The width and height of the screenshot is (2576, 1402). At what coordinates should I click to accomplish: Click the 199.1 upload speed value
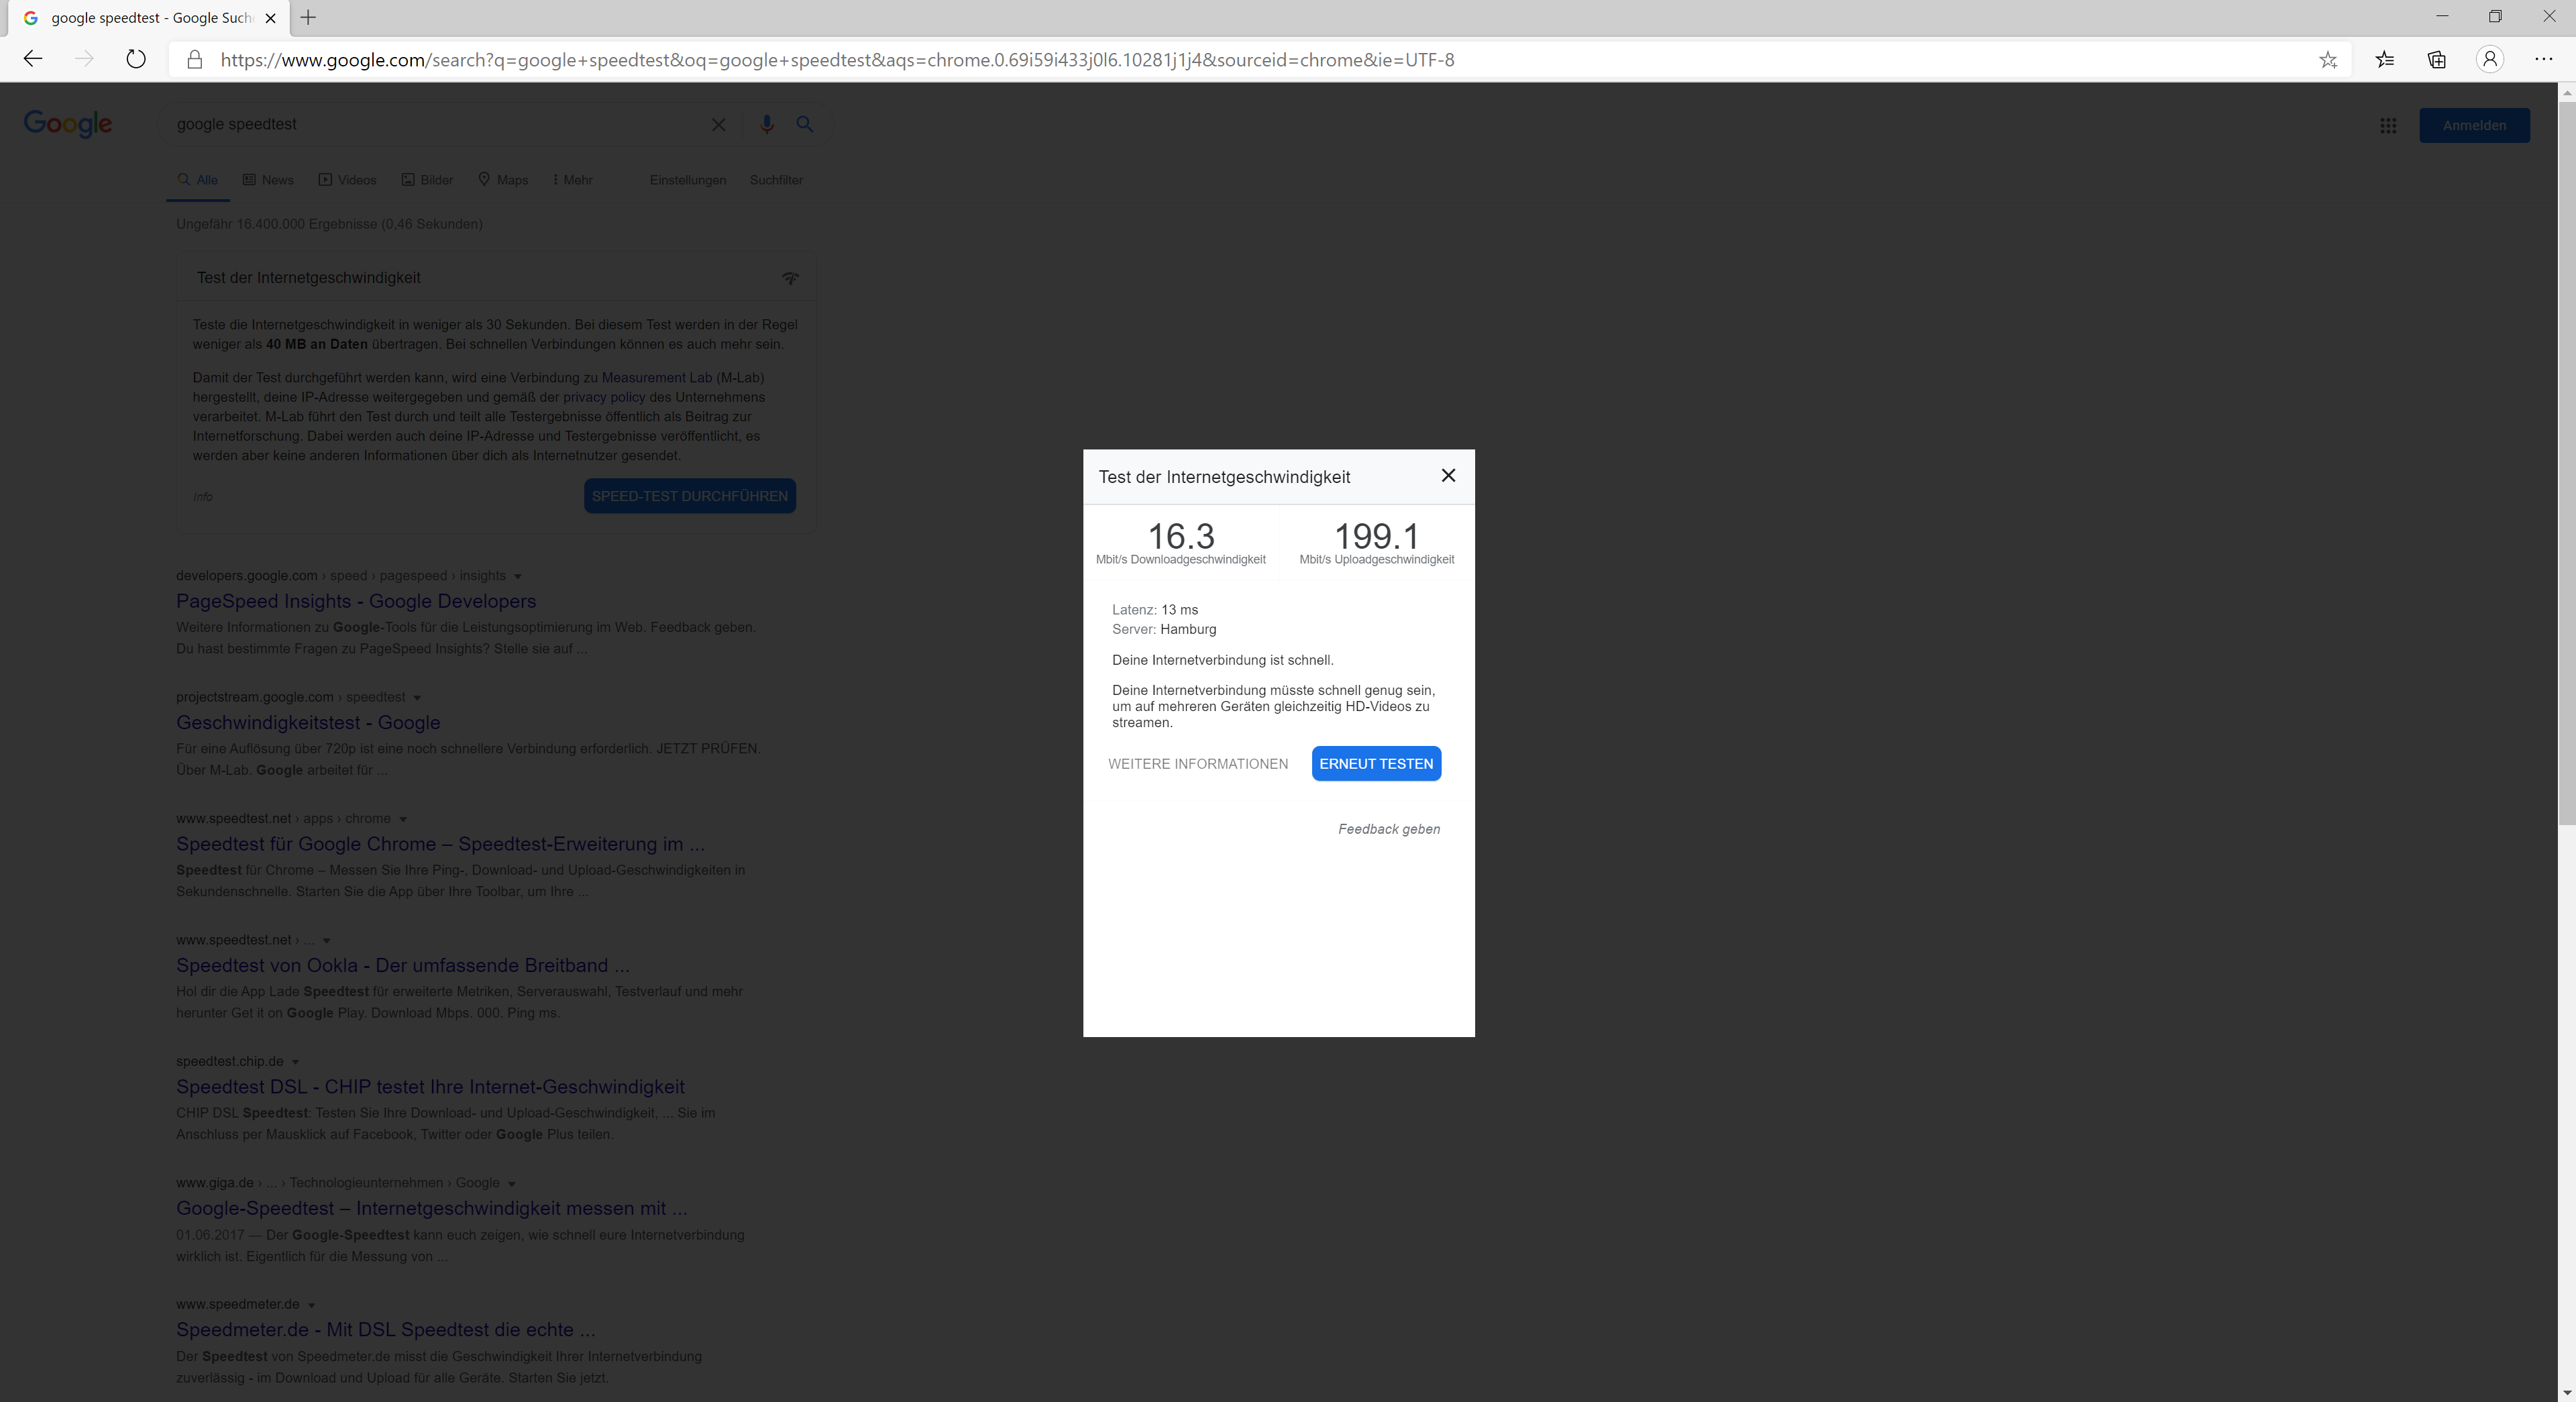[1377, 536]
